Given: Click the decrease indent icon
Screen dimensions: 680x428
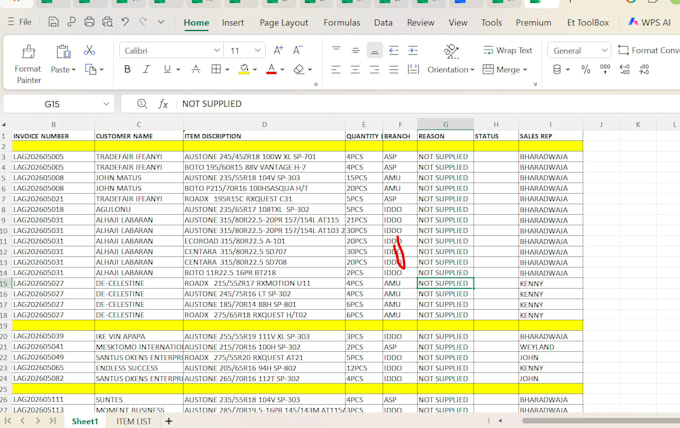Looking at the screenshot, I should point(394,50).
